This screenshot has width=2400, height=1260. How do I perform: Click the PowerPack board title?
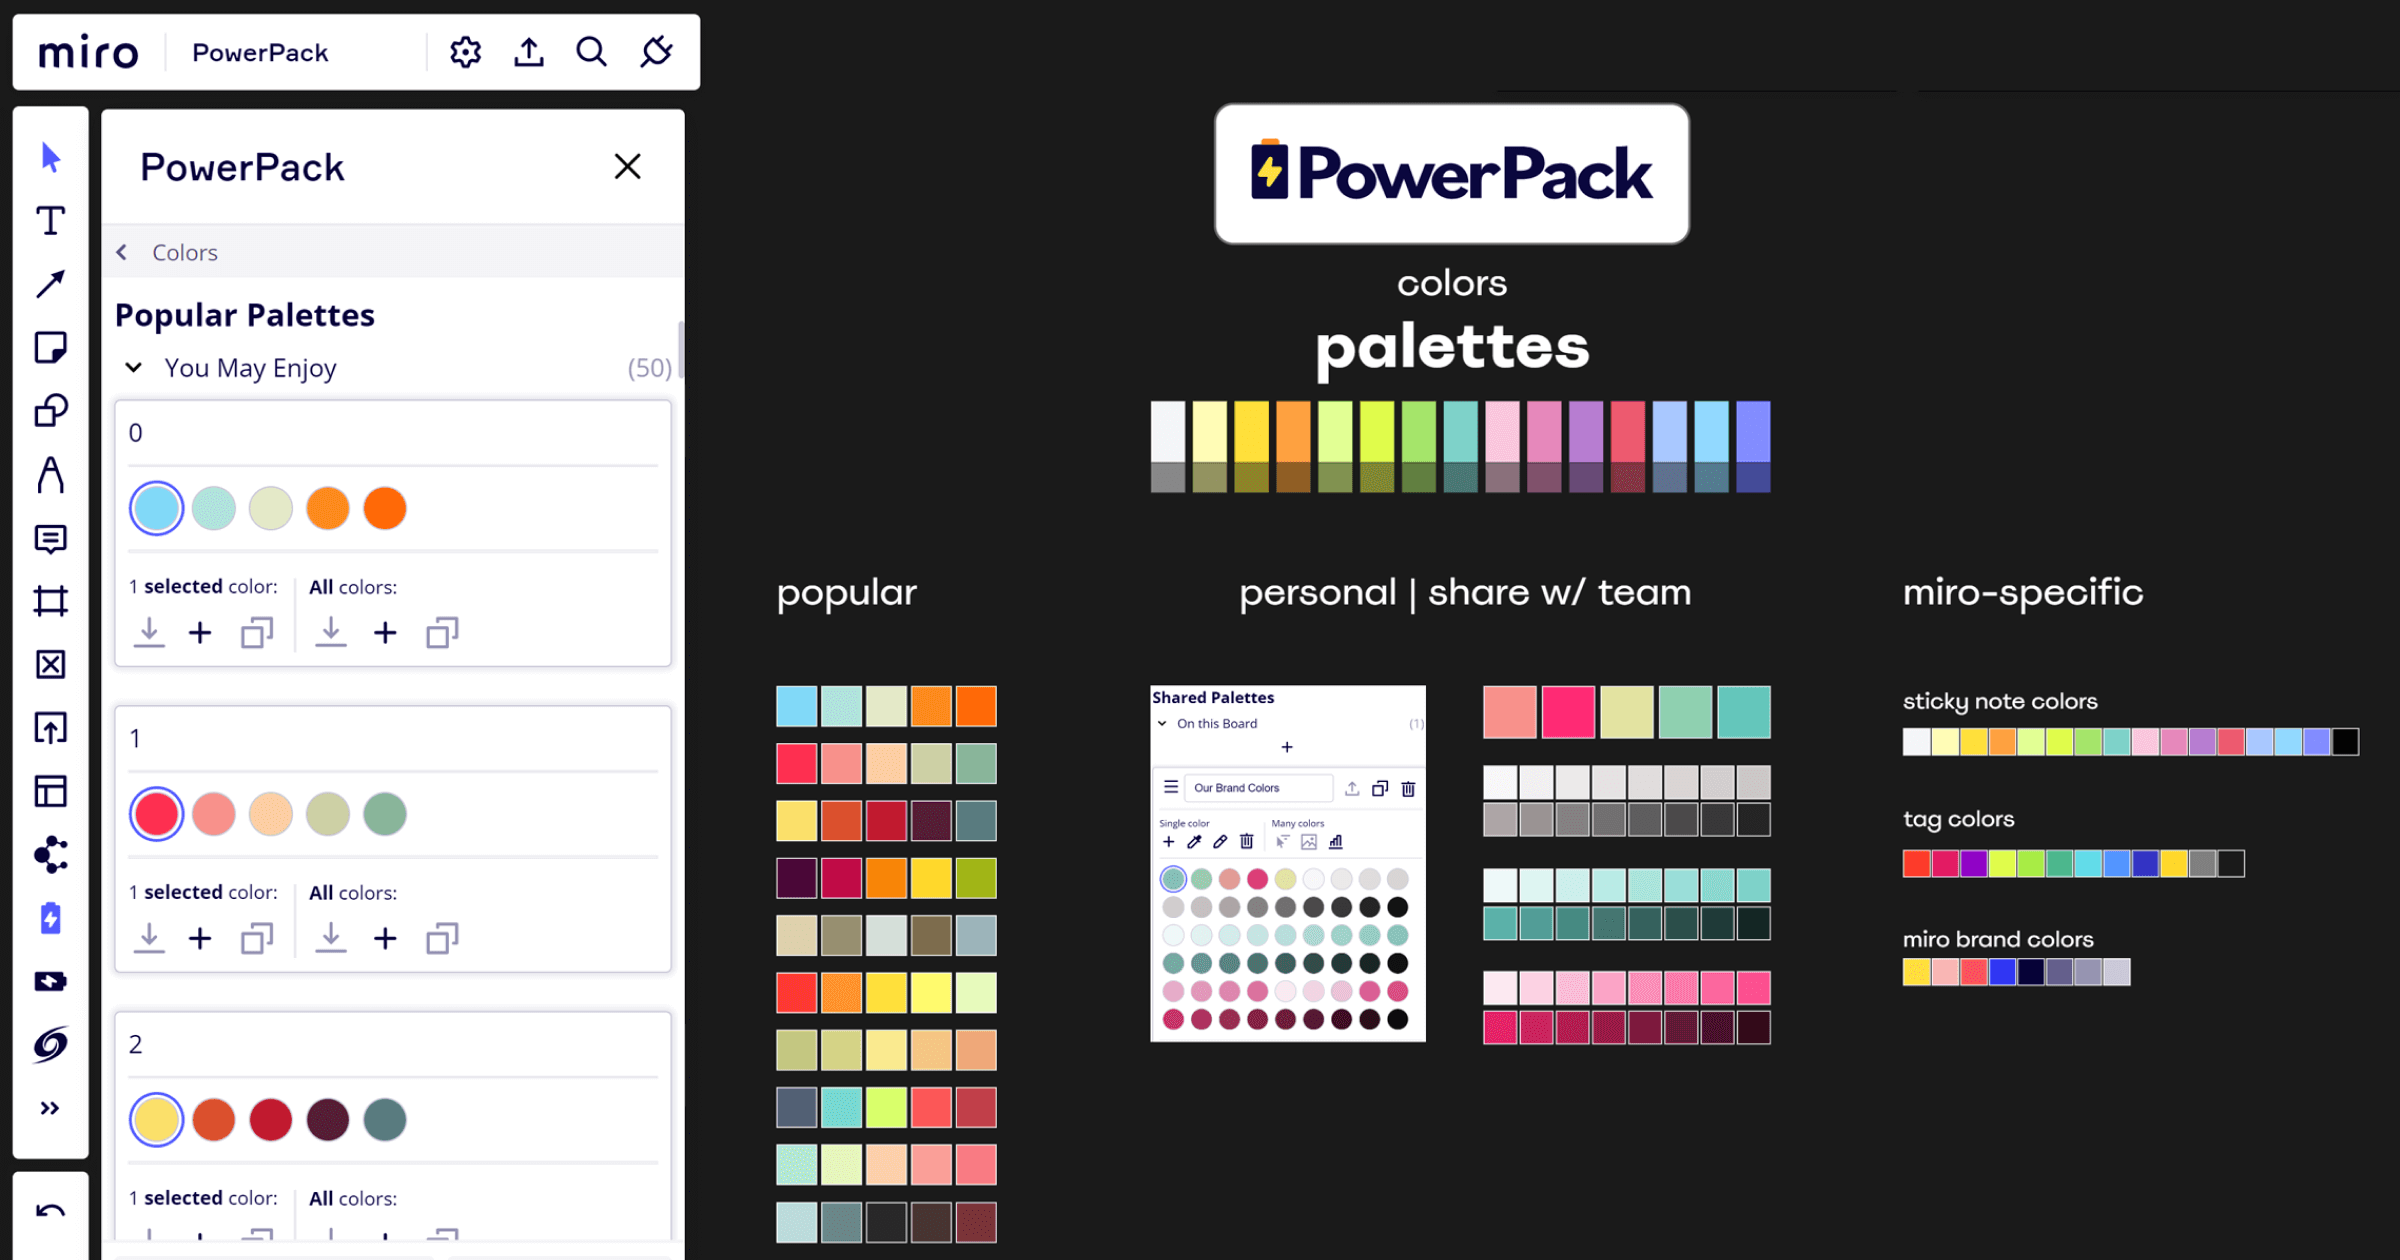point(260,52)
